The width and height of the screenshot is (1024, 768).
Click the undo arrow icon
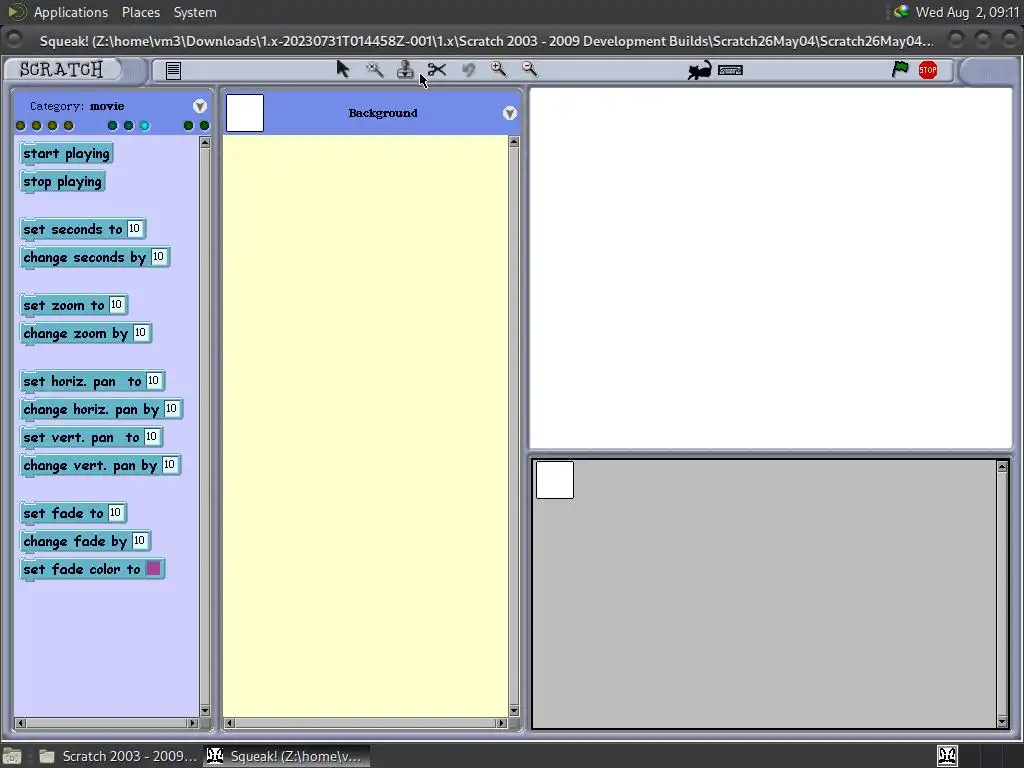coord(468,69)
